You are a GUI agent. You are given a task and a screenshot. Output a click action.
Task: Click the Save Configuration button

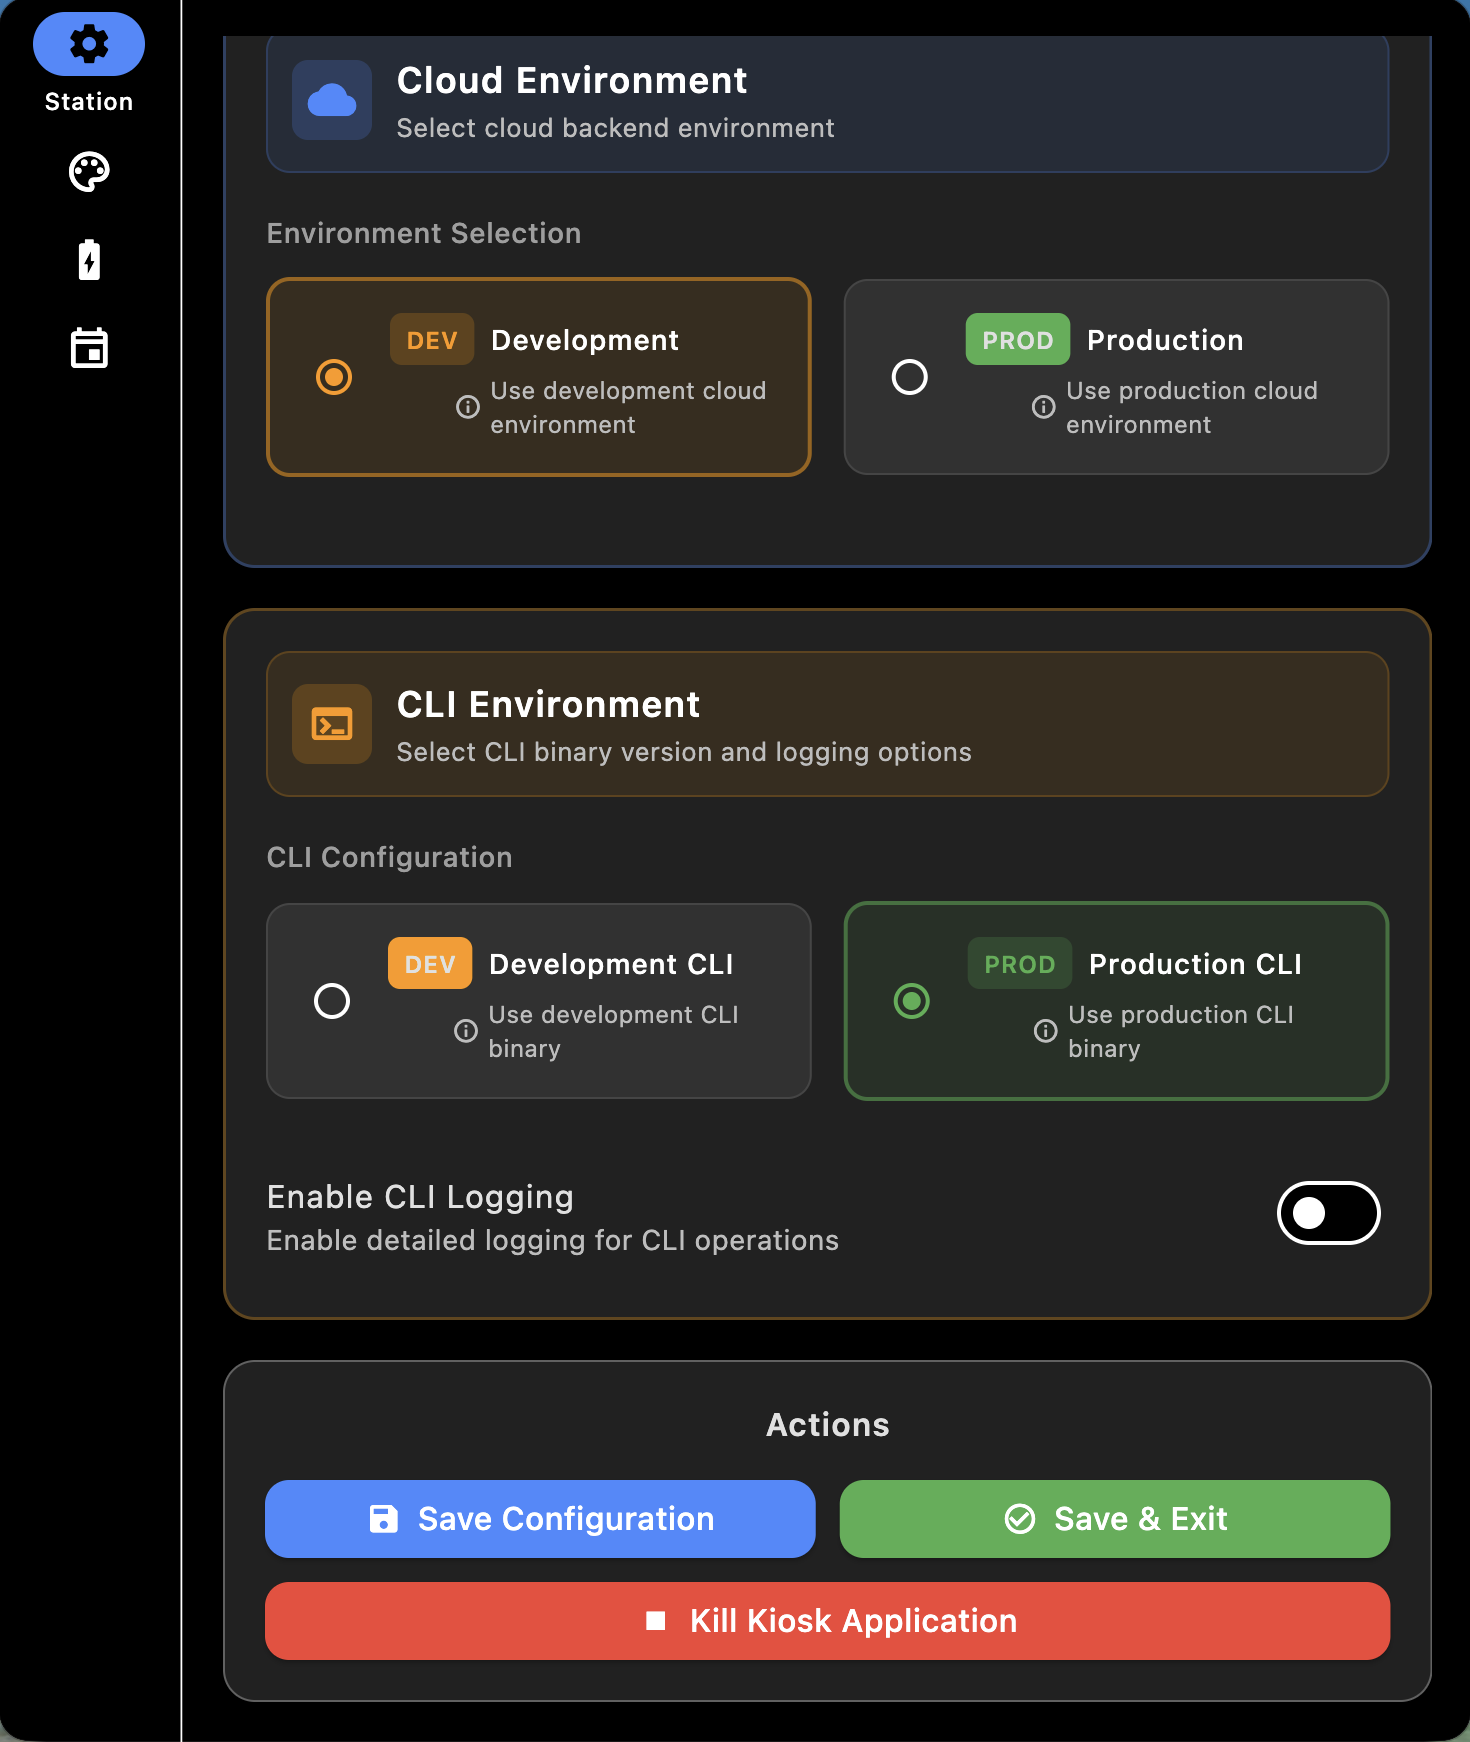point(540,1519)
